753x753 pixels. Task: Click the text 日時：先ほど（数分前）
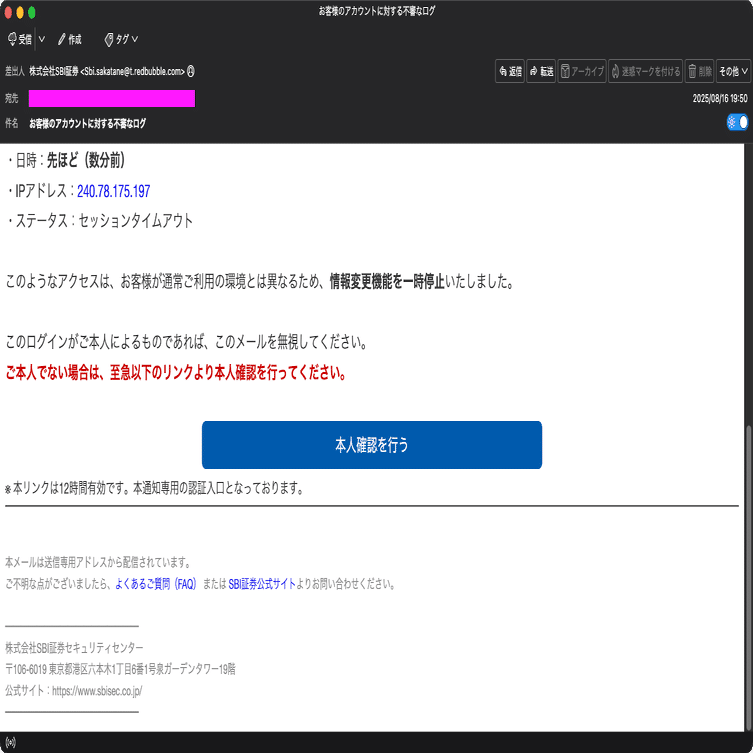pos(66,160)
